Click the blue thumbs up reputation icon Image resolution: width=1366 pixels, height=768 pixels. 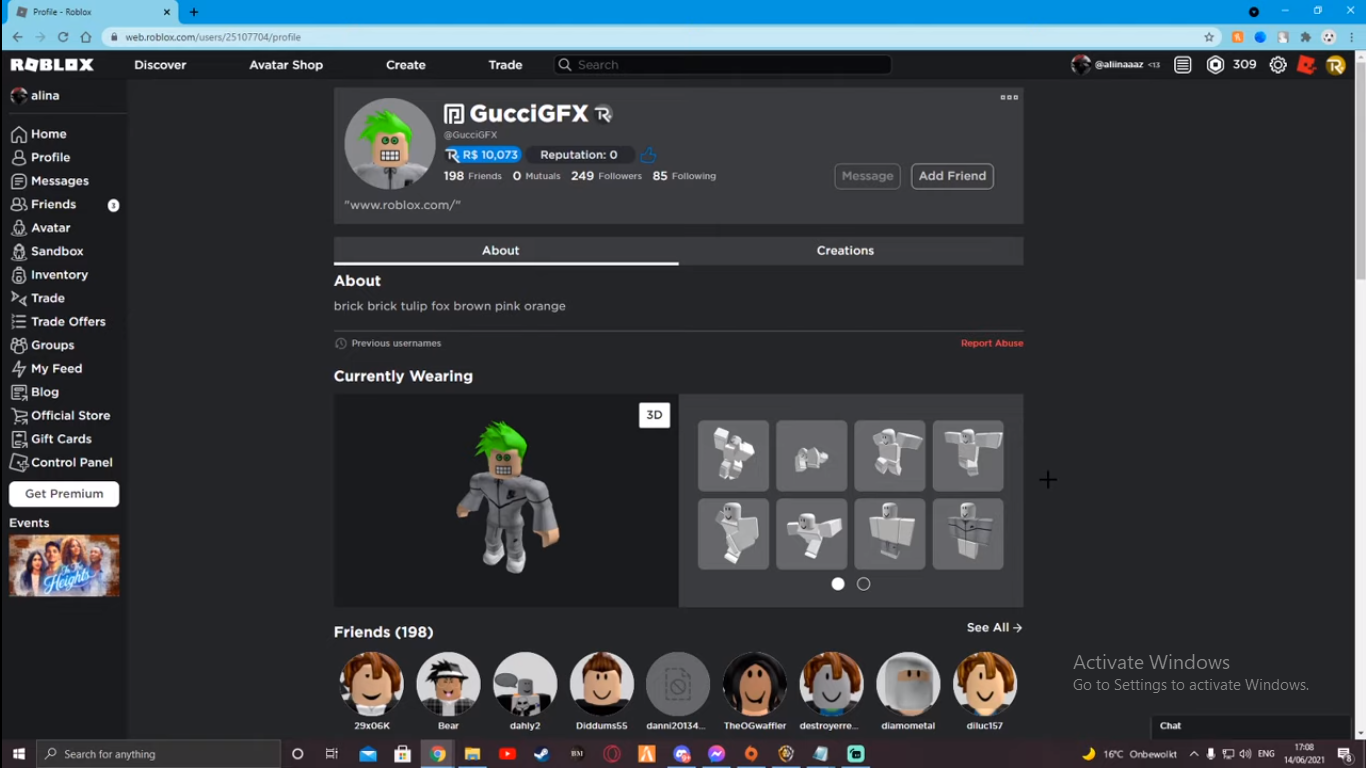point(648,155)
